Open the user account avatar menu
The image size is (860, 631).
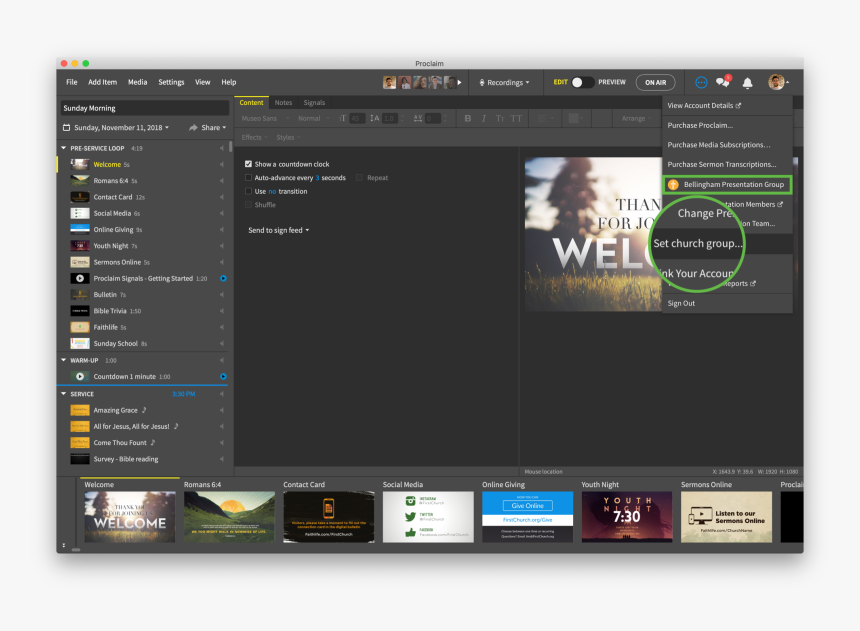pyautogui.click(x=776, y=82)
